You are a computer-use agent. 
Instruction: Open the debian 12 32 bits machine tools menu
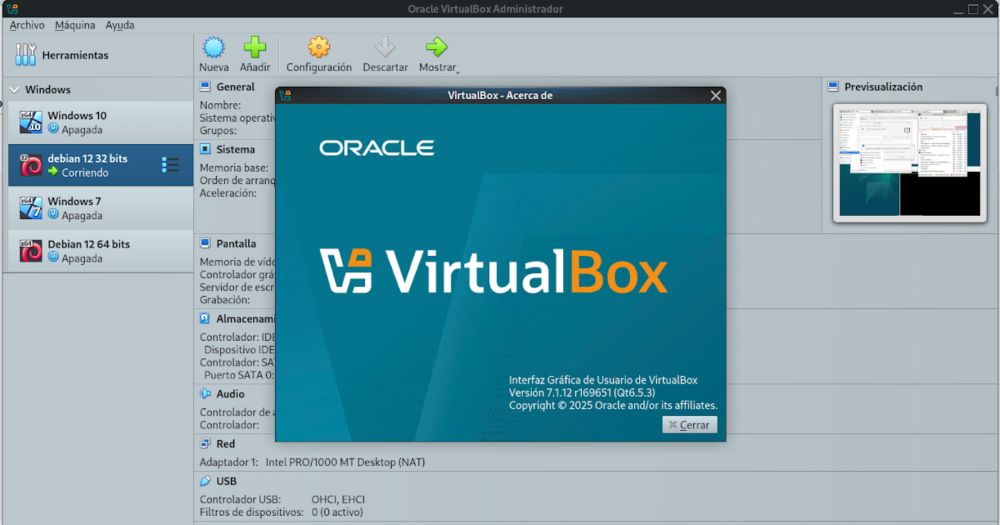pyautogui.click(x=170, y=165)
